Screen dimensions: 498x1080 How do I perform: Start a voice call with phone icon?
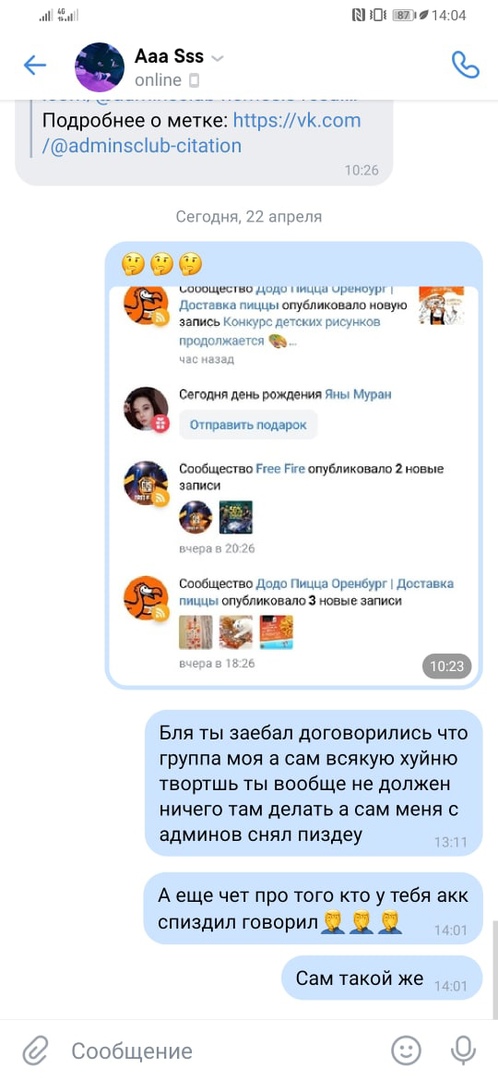[465, 65]
